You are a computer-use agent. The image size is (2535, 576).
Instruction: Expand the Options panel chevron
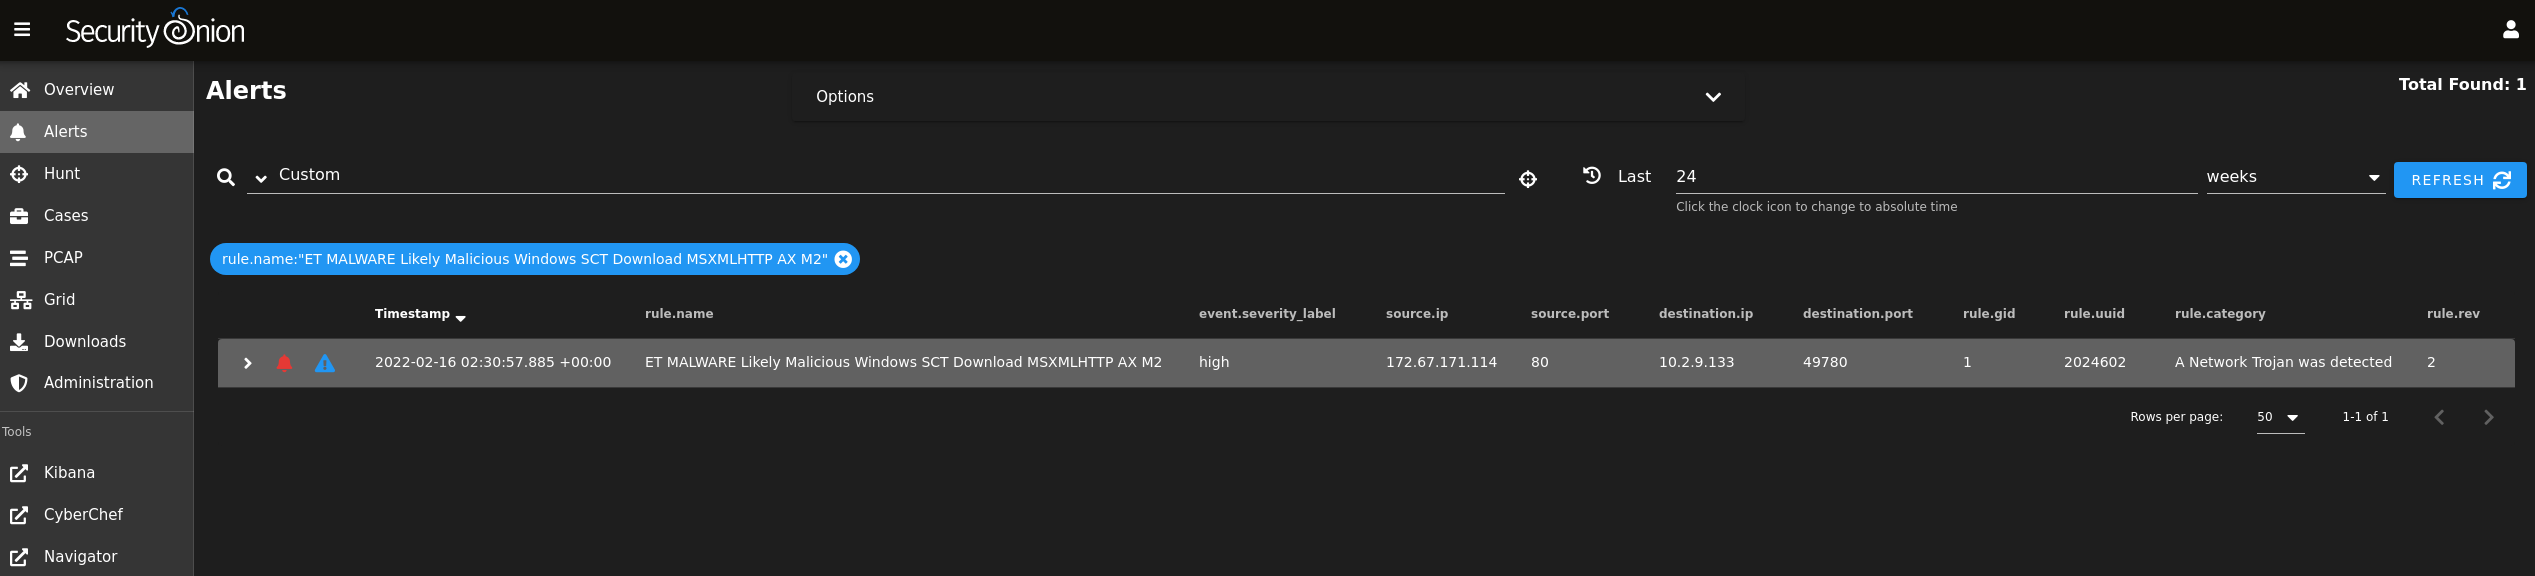[x=1713, y=97]
